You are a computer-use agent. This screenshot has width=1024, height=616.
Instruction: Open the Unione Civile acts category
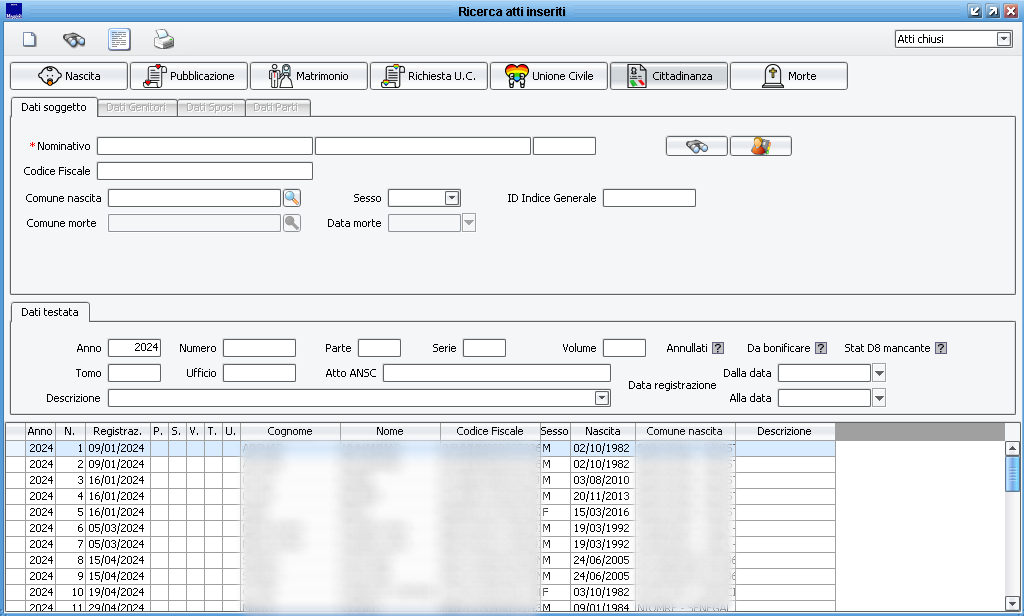[x=549, y=76]
